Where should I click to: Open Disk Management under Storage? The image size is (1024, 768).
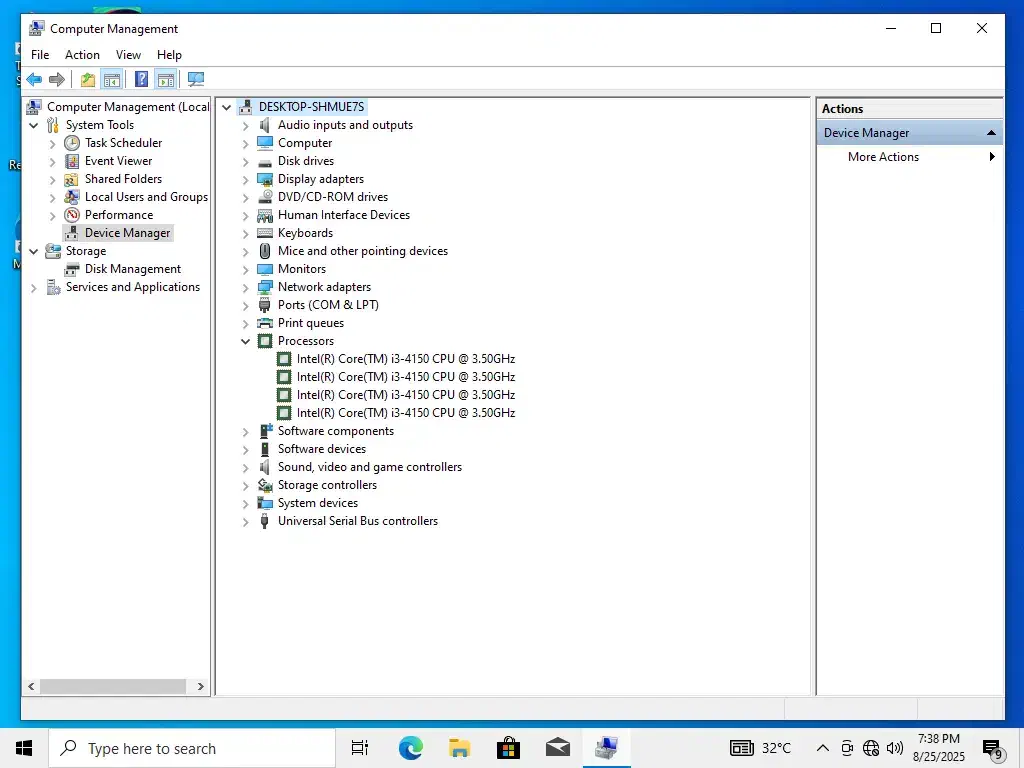click(x=132, y=269)
